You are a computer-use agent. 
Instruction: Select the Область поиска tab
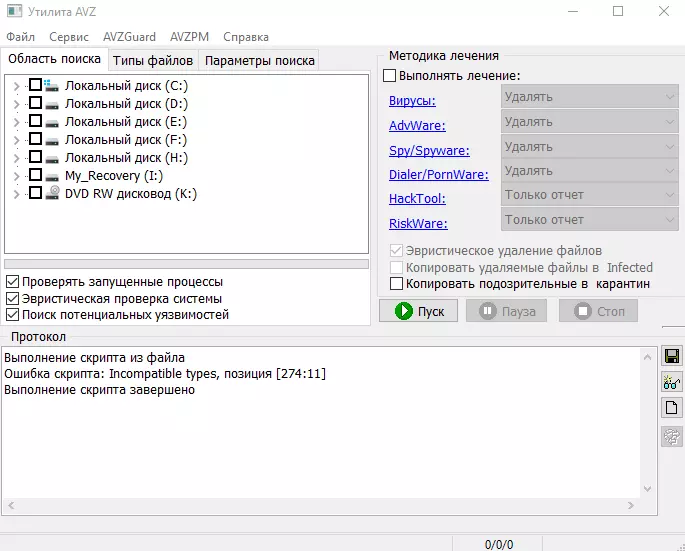click(54, 59)
